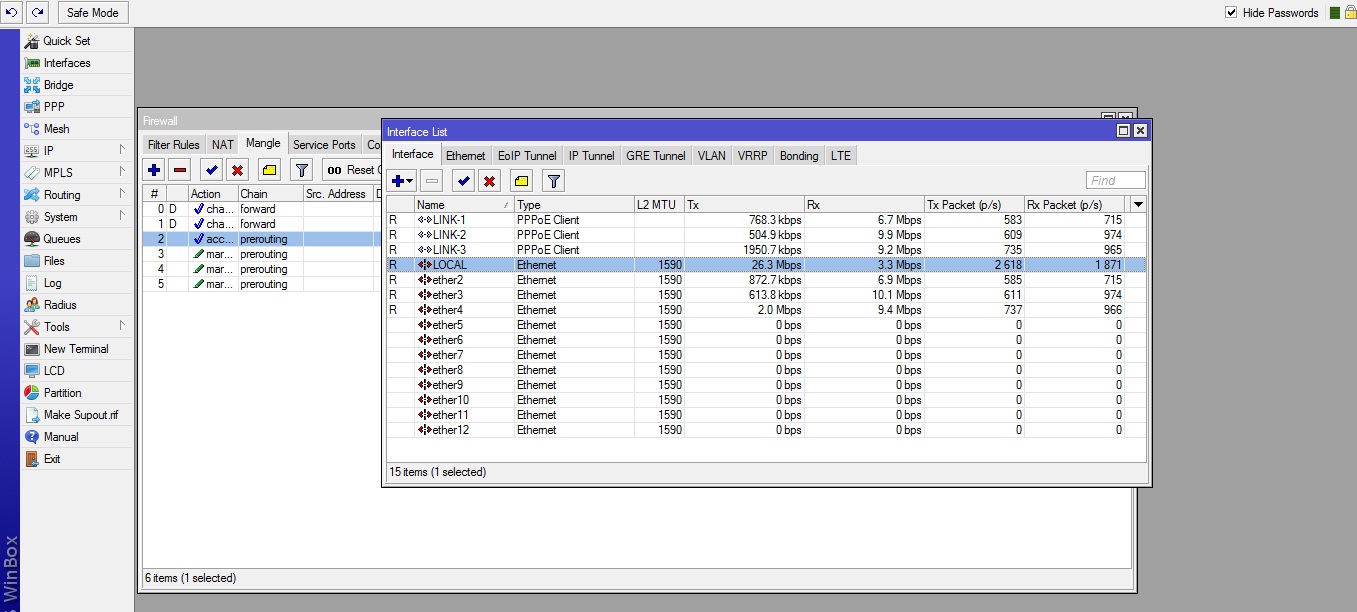Image resolution: width=1357 pixels, height=612 pixels.
Task: Open New Terminal from sidebar
Action: (76, 349)
